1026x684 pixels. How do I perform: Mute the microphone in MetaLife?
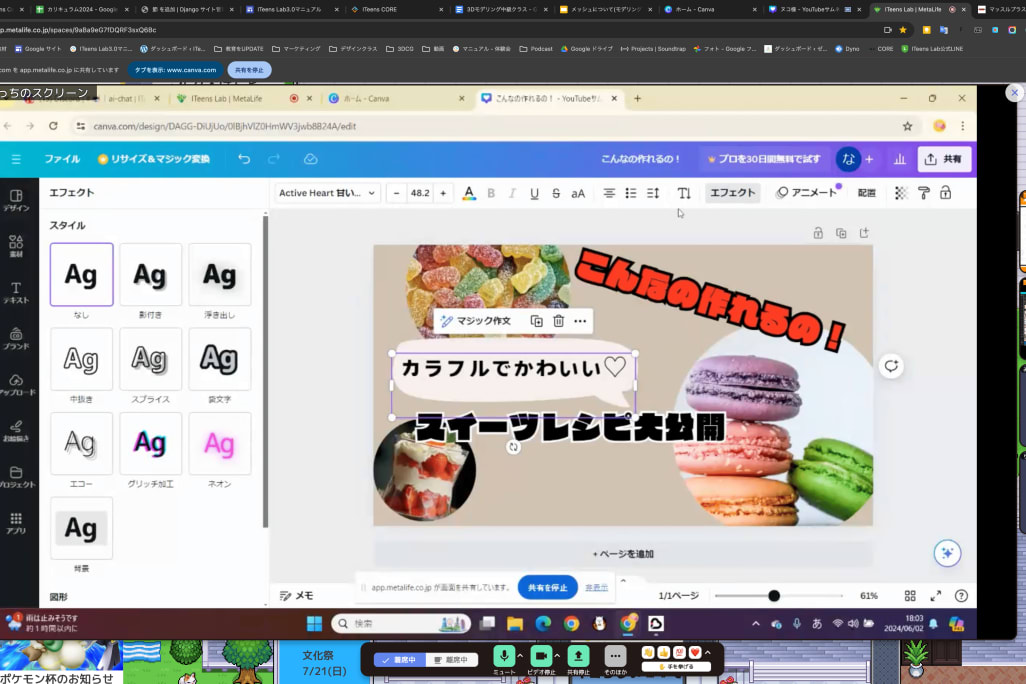point(503,655)
